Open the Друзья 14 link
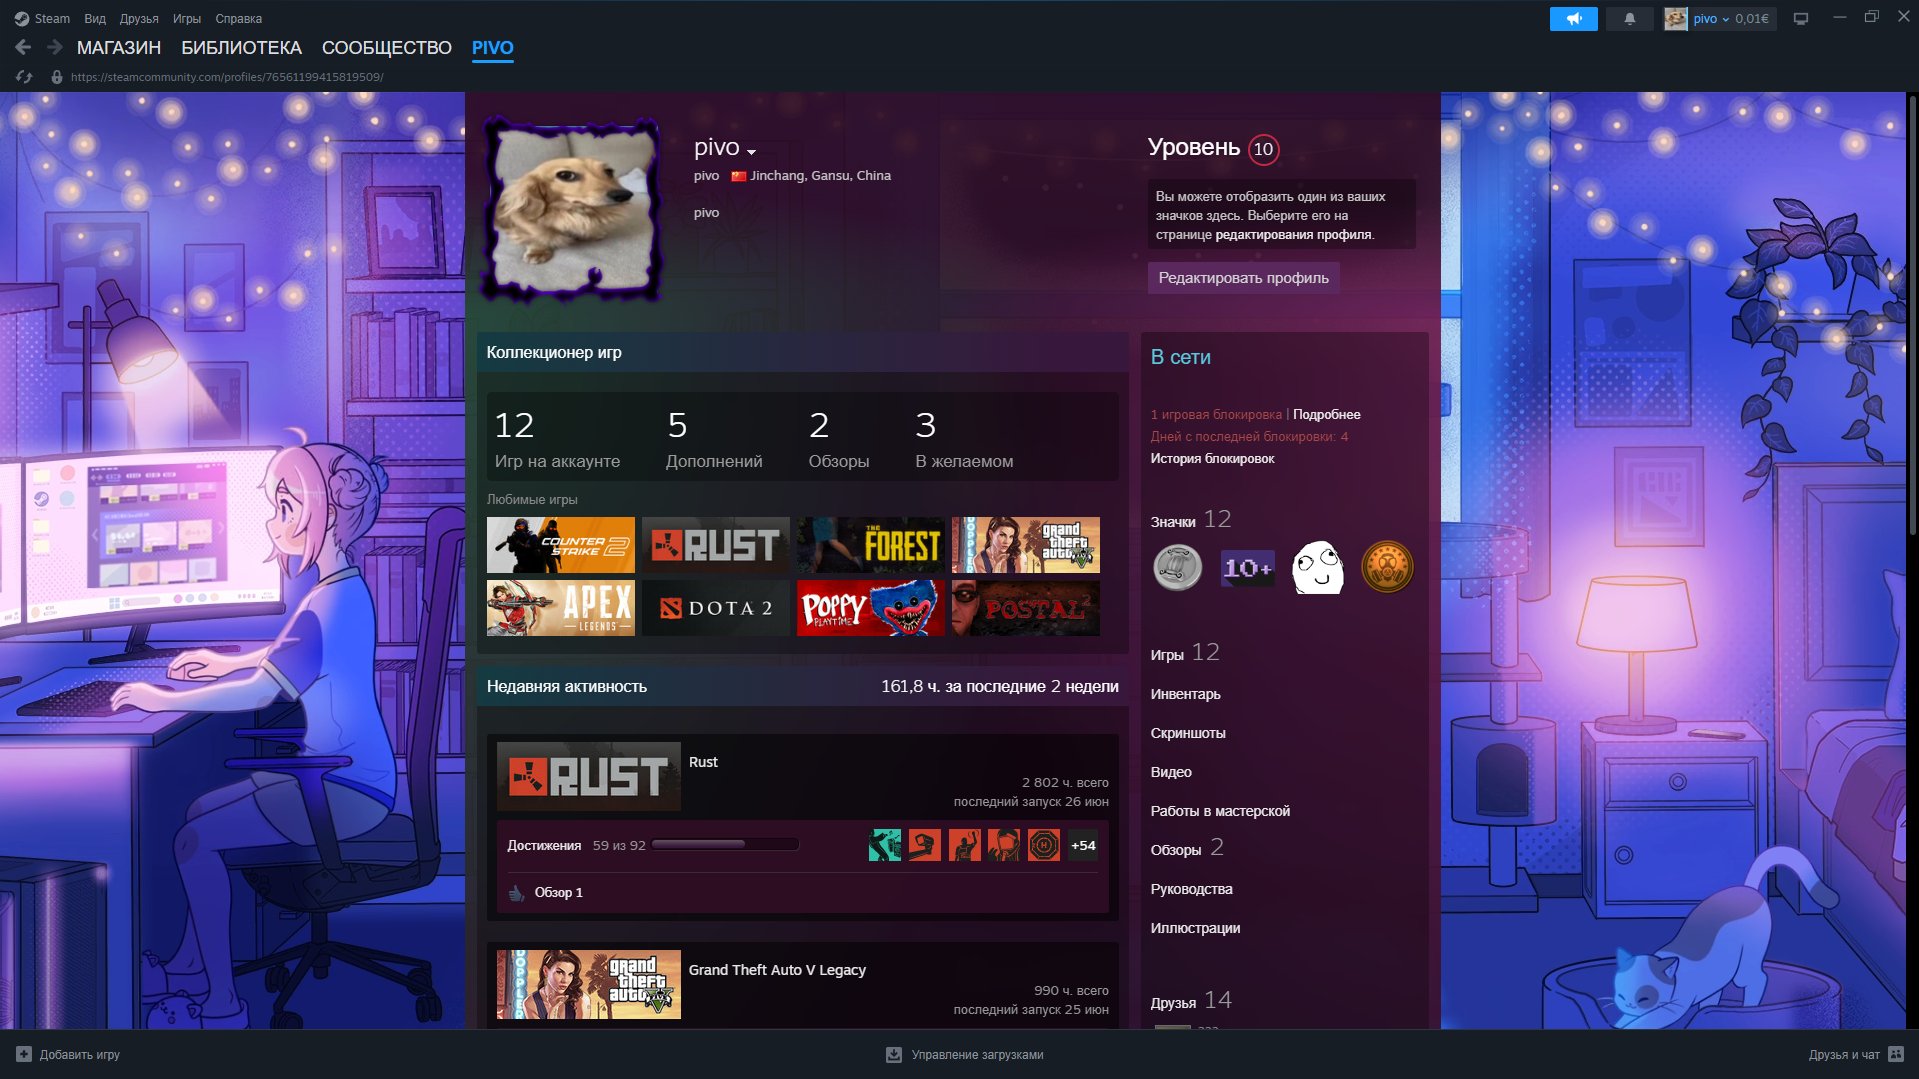The height and width of the screenshot is (1079, 1919). point(1191,1001)
